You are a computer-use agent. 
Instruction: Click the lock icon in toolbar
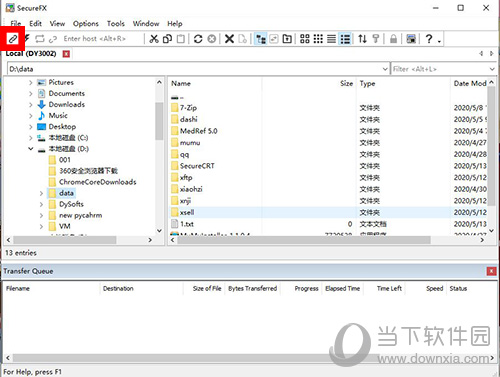click(x=393, y=39)
